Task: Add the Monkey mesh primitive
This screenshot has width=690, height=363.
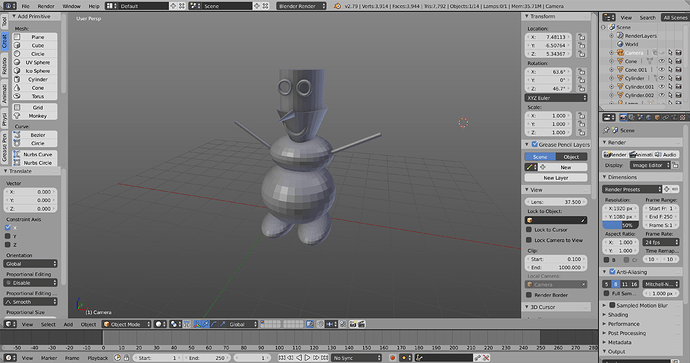Action: tap(35, 116)
